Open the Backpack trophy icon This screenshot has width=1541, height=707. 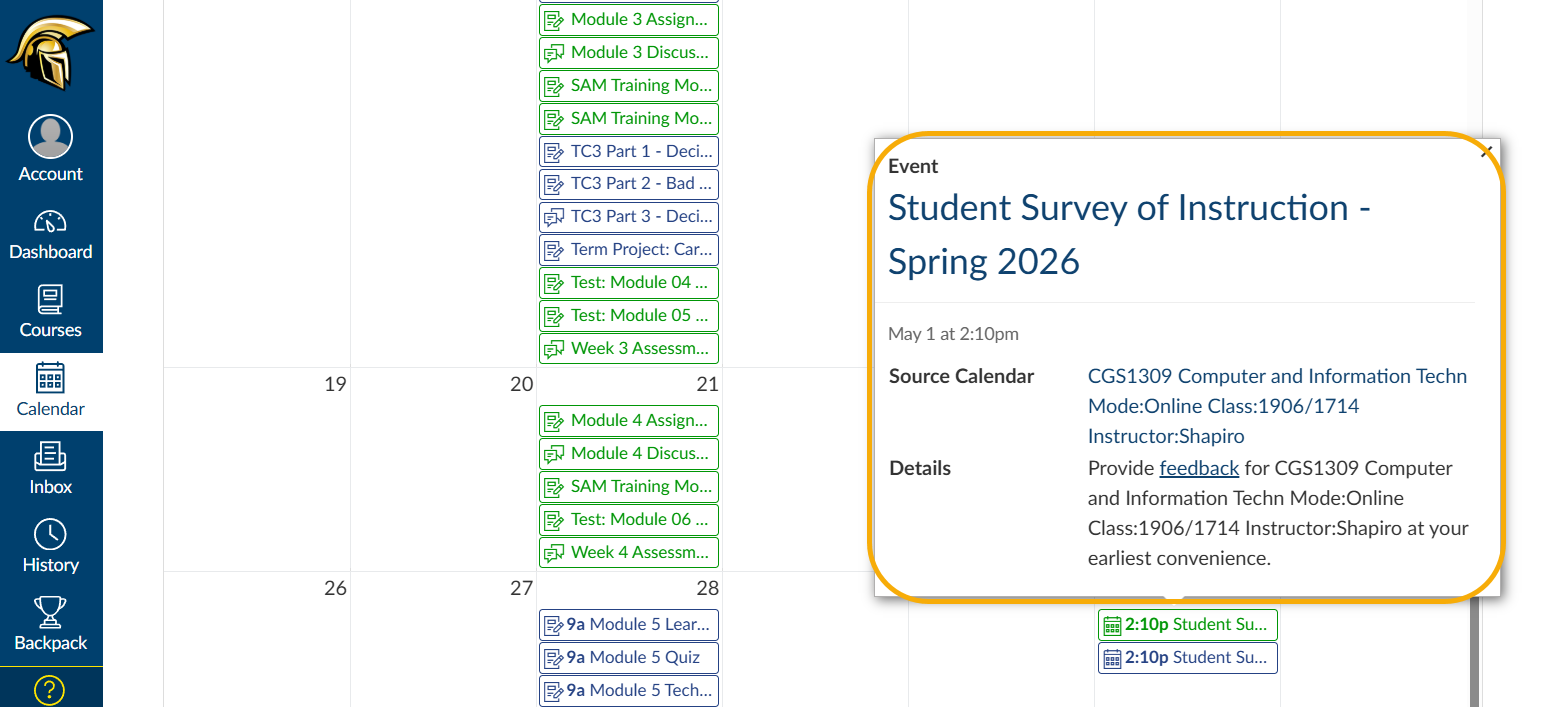point(51,624)
